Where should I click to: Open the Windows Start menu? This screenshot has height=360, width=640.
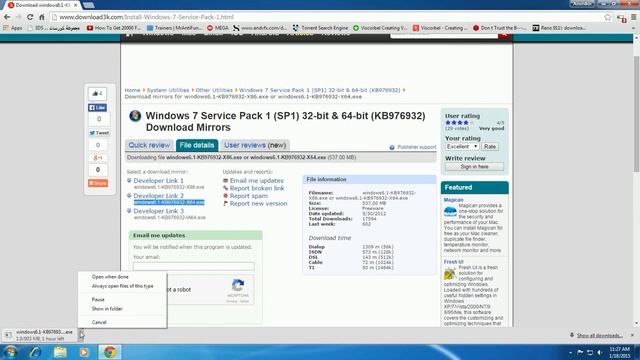click(10, 352)
